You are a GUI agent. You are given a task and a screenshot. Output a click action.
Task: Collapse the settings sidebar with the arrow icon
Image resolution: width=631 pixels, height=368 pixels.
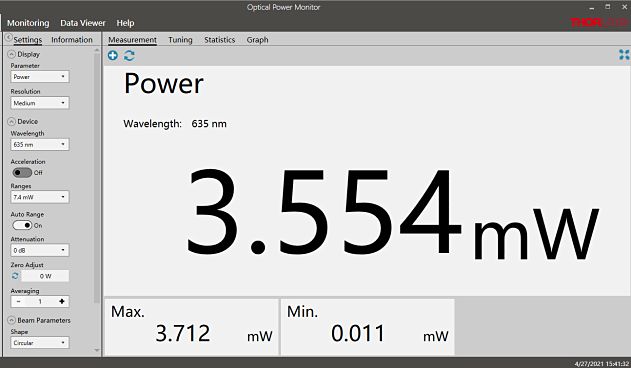tap(8, 38)
